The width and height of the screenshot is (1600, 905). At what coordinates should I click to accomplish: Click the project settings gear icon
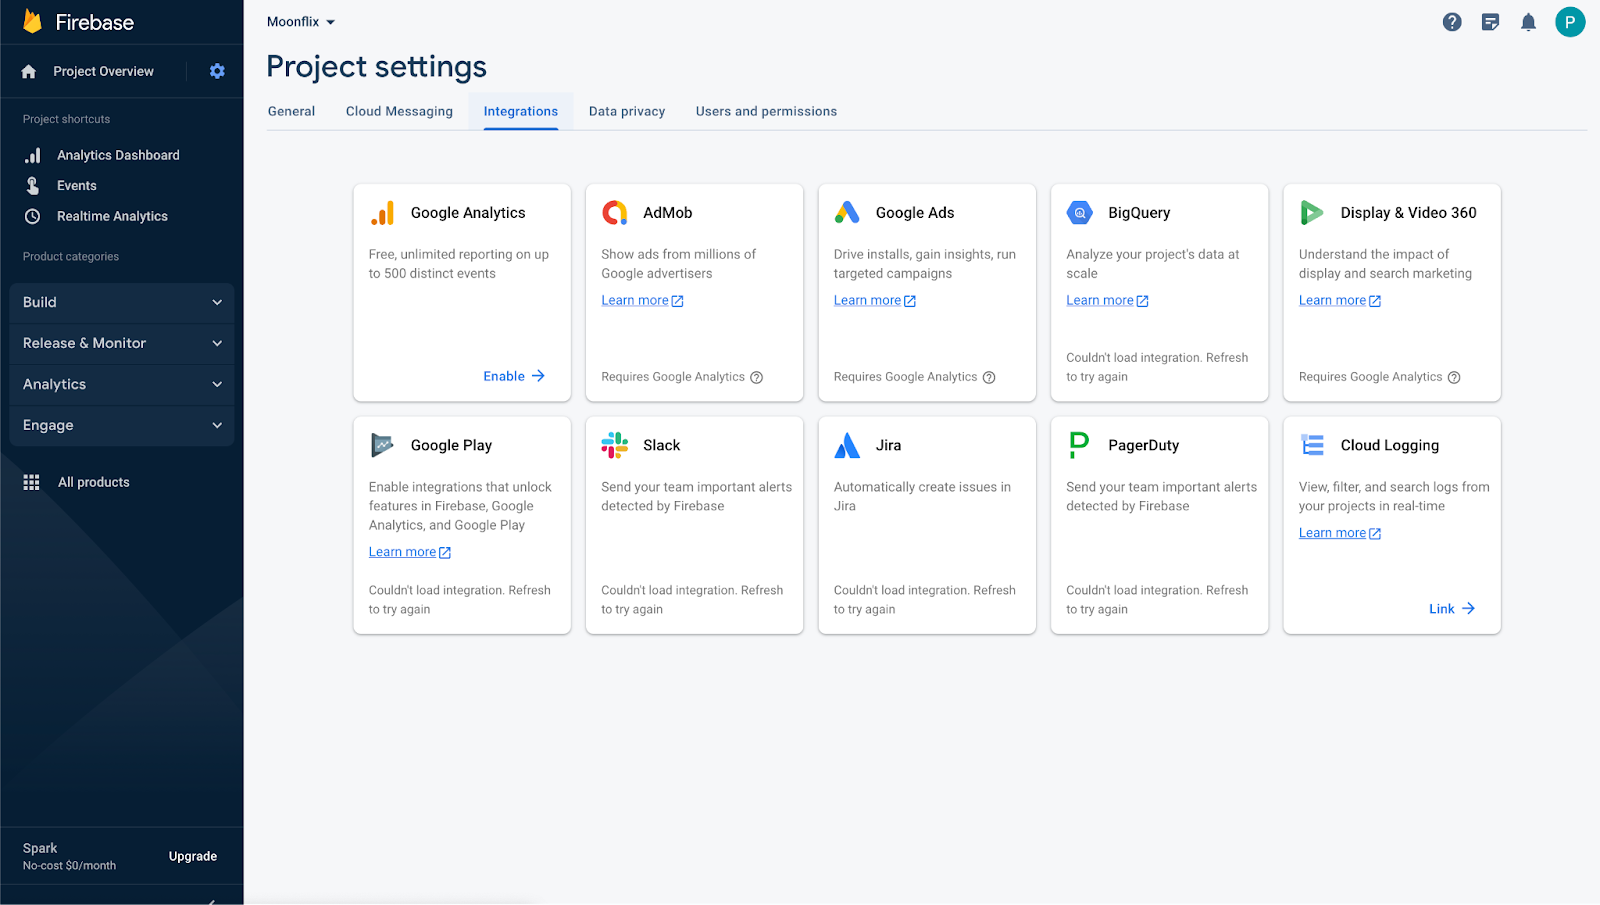tap(217, 71)
